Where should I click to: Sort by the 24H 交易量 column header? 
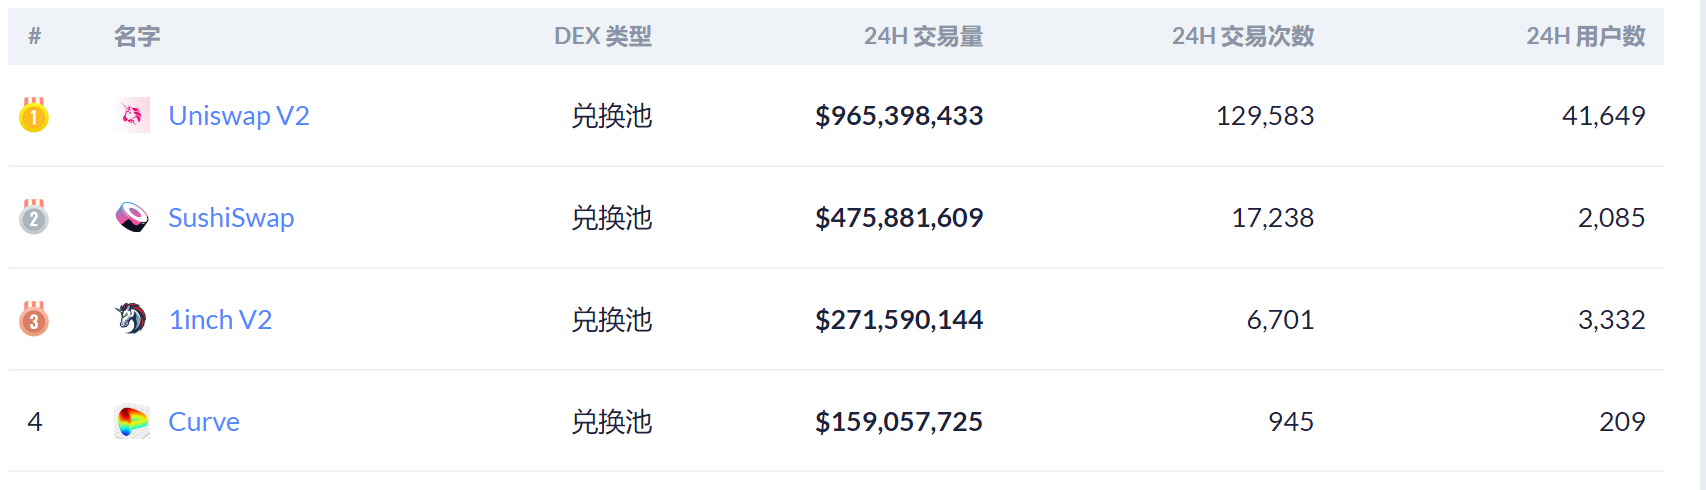click(923, 37)
